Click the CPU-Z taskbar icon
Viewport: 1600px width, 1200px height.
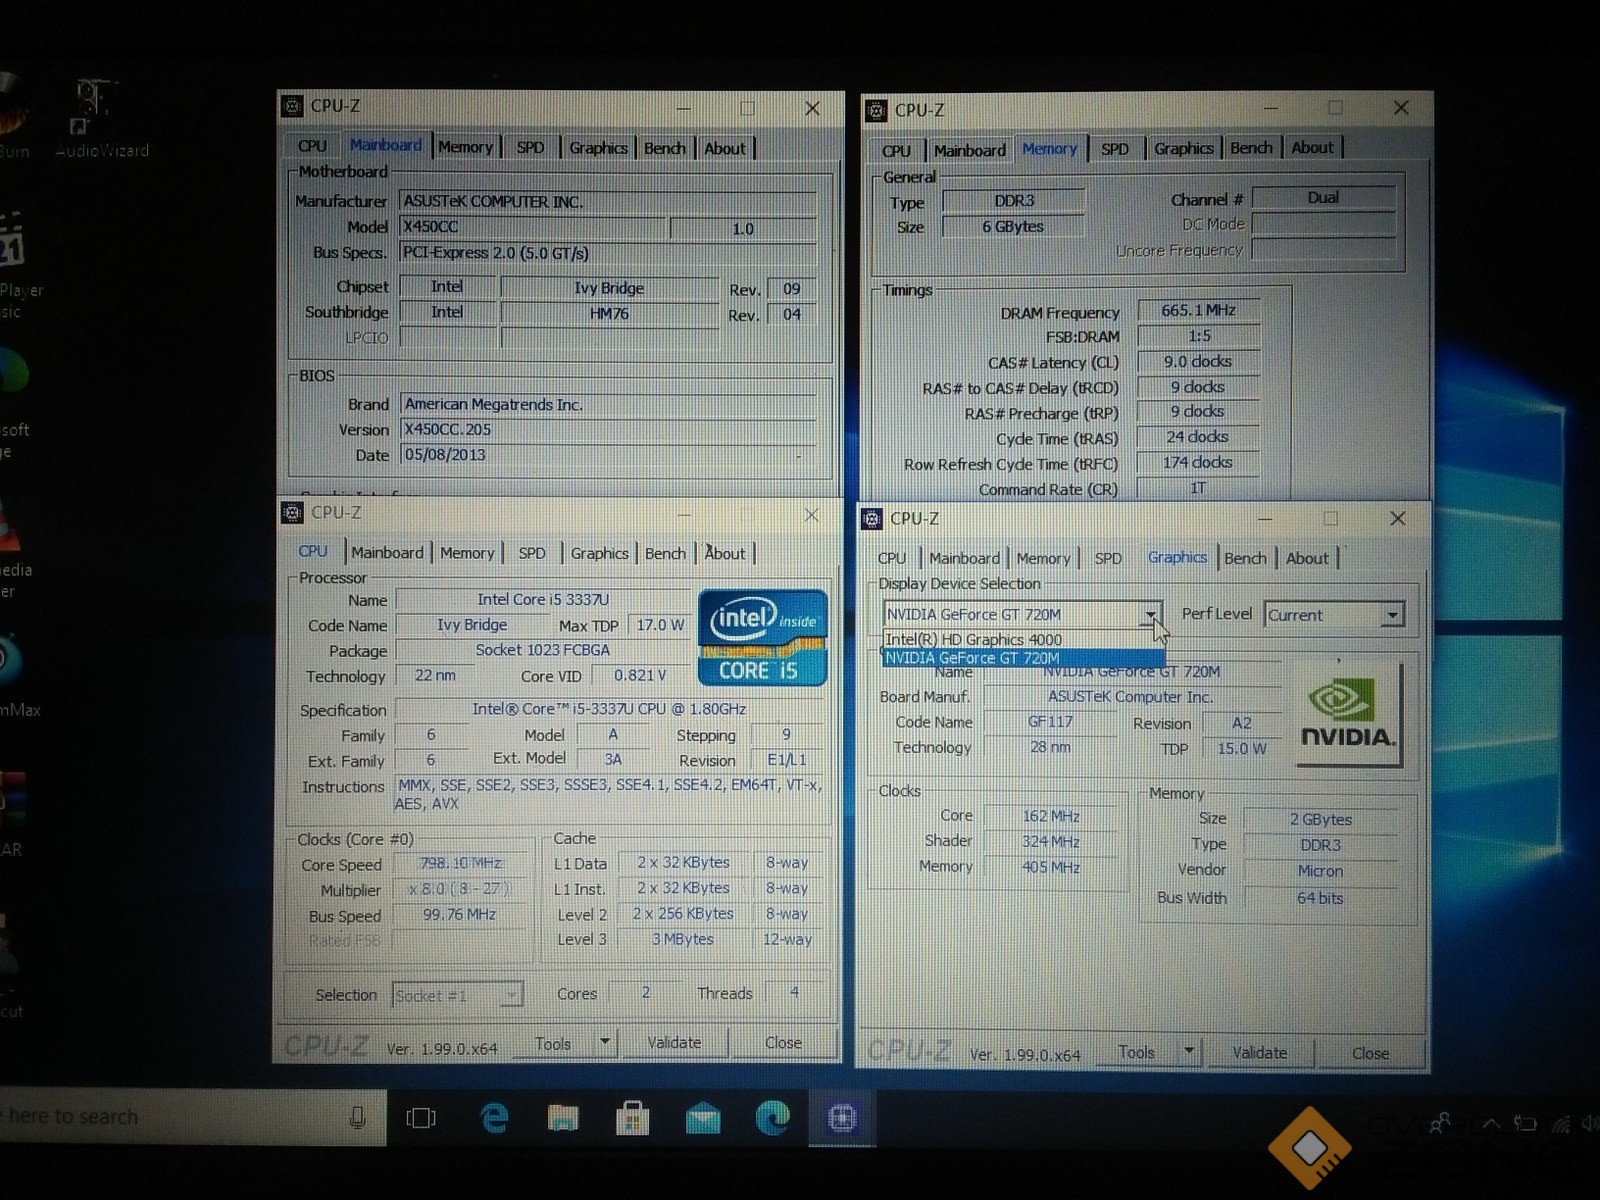tap(842, 1118)
